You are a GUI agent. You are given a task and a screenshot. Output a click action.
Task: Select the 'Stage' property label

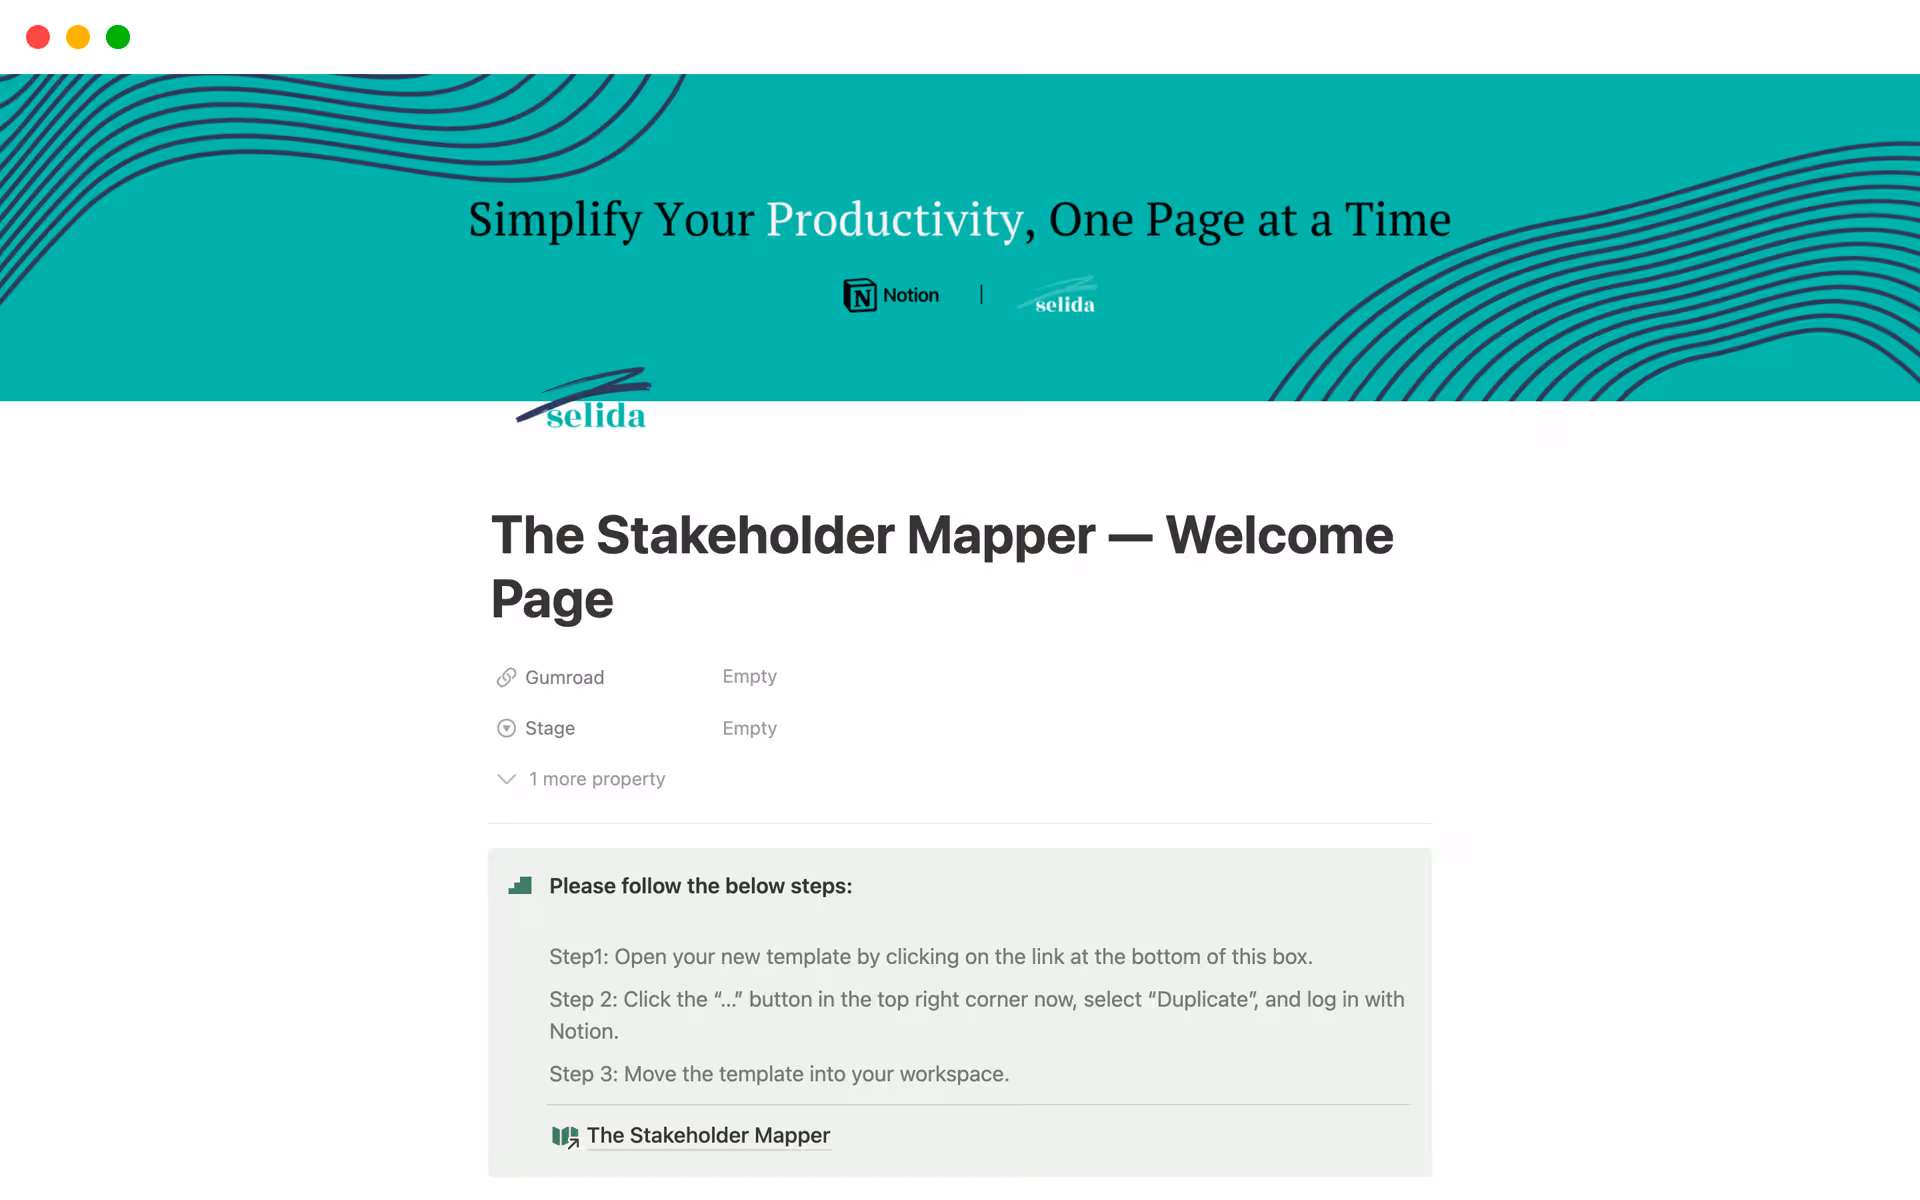click(549, 728)
